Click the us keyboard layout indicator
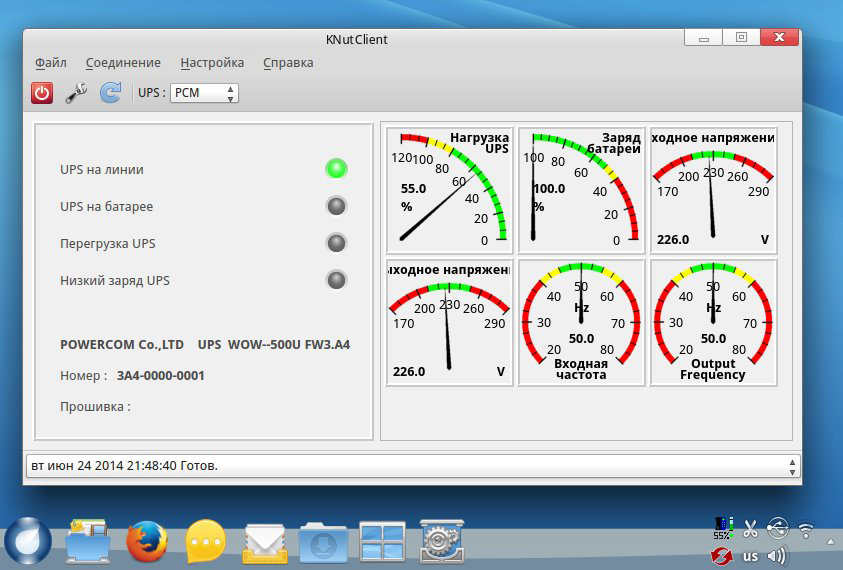This screenshot has height=570, width=843. [x=750, y=556]
